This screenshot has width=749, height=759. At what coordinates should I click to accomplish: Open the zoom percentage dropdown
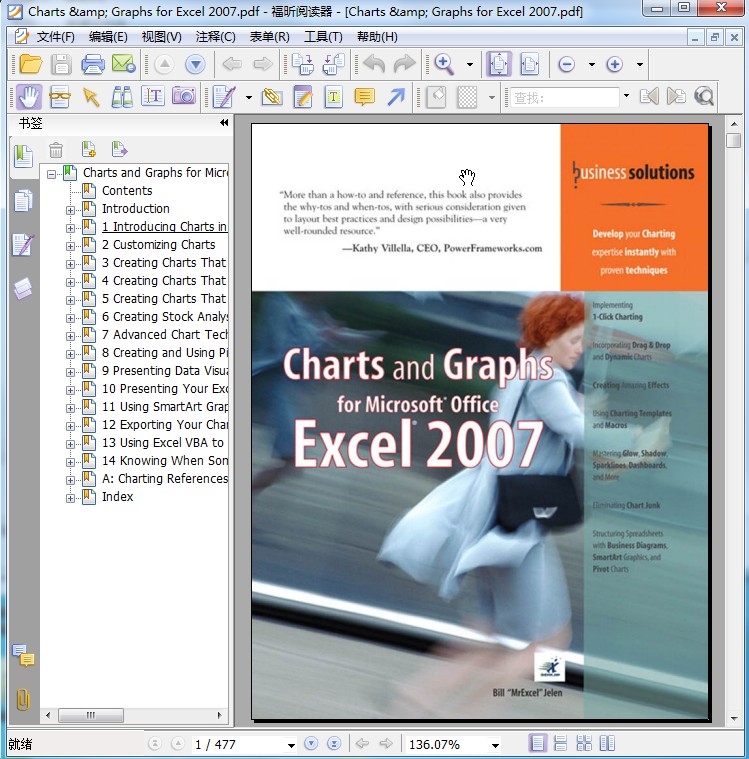(x=494, y=745)
